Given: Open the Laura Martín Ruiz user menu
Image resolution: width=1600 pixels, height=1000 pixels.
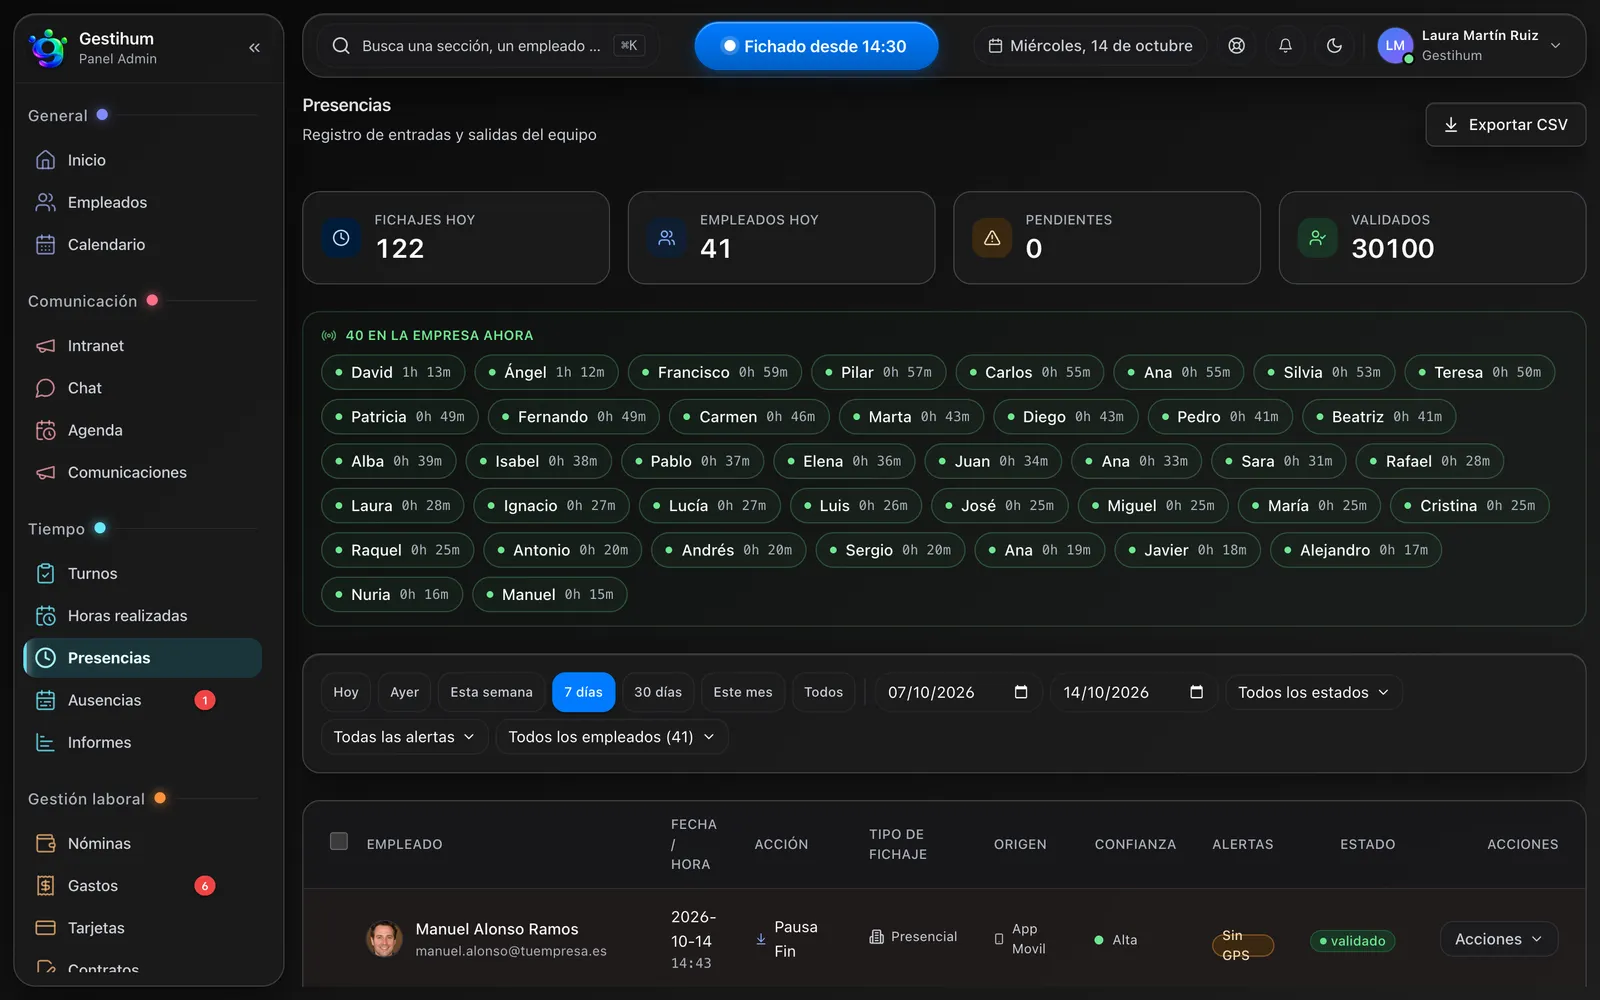Looking at the screenshot, I should (x=1471, y=46).
